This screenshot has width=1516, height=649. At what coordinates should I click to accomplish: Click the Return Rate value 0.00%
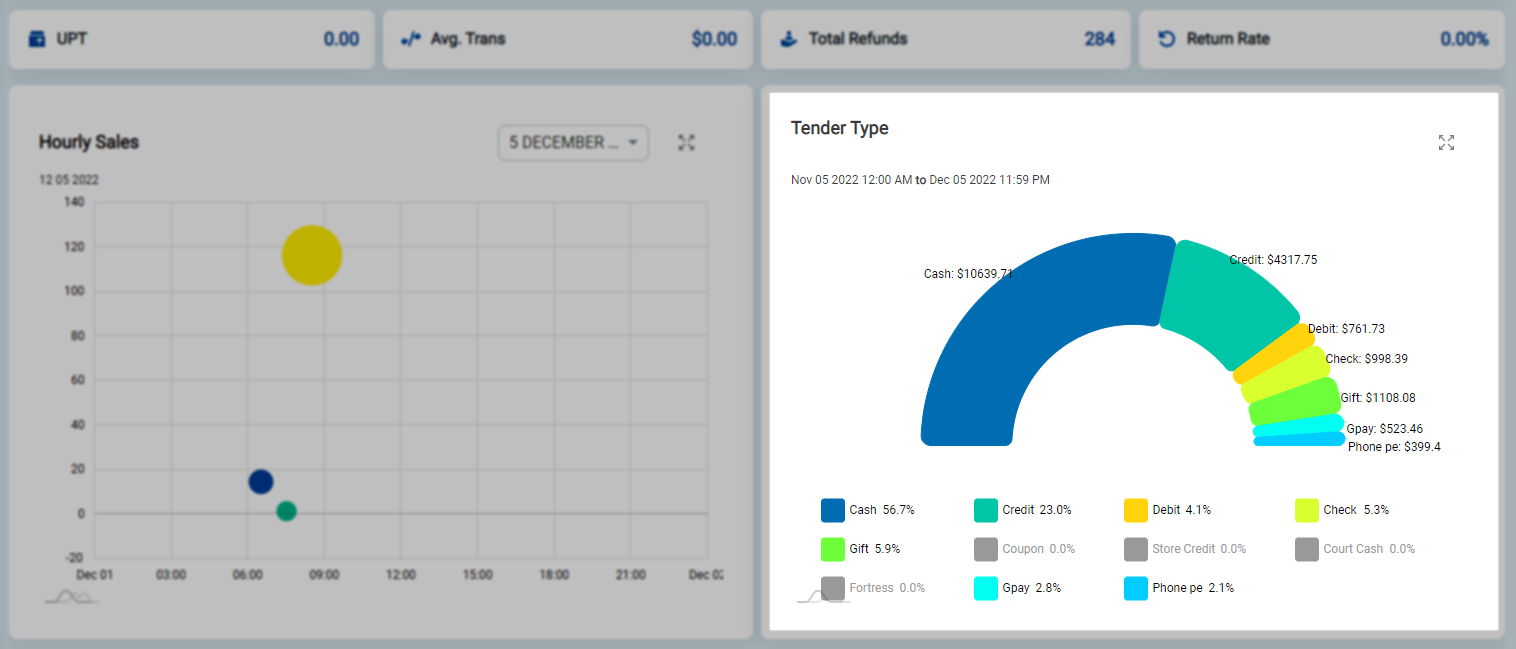coord(1464,39)
